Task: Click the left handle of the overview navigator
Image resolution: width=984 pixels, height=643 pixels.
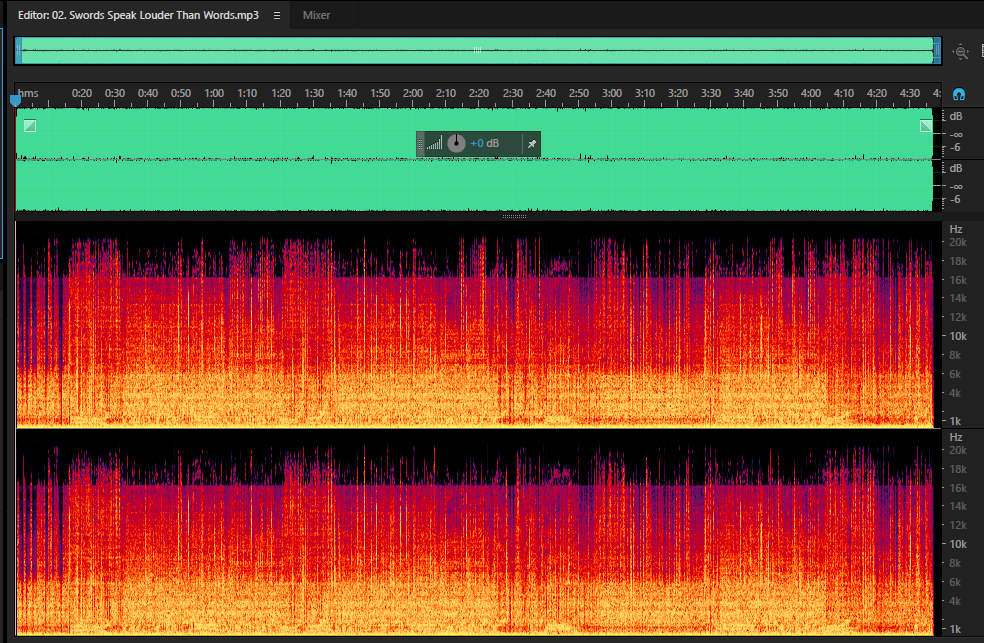Action: [x=19, y=51]
